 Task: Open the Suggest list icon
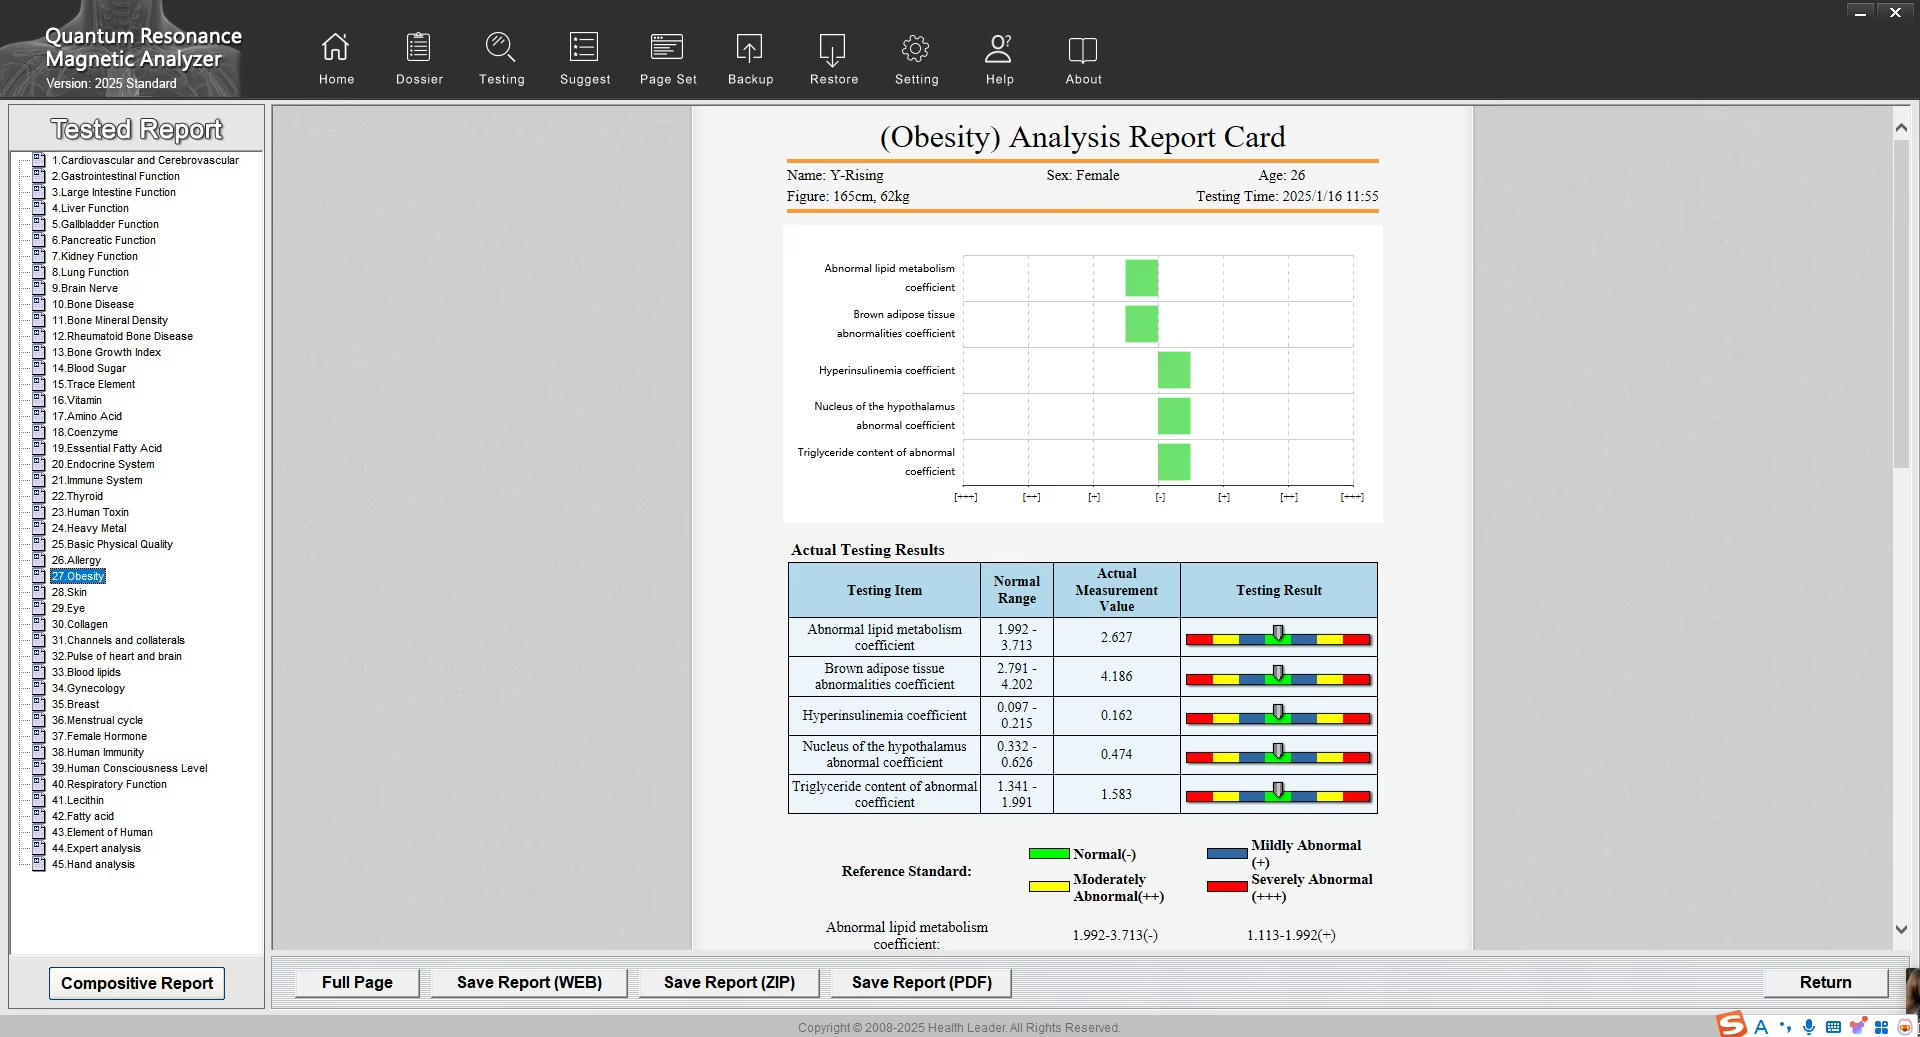[x=584, y=47]
